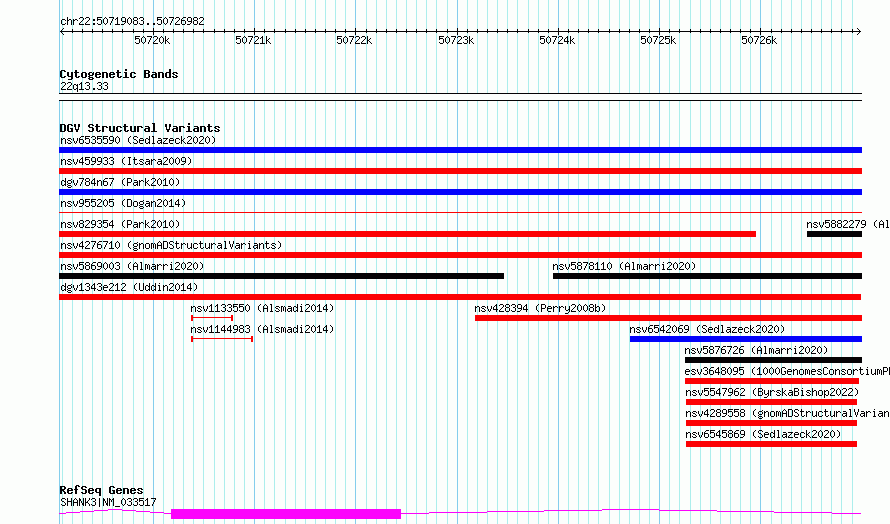
Task: Select the thin red glyph under nsv1144983
Action: pyautogui.click(x=222, y=339)
